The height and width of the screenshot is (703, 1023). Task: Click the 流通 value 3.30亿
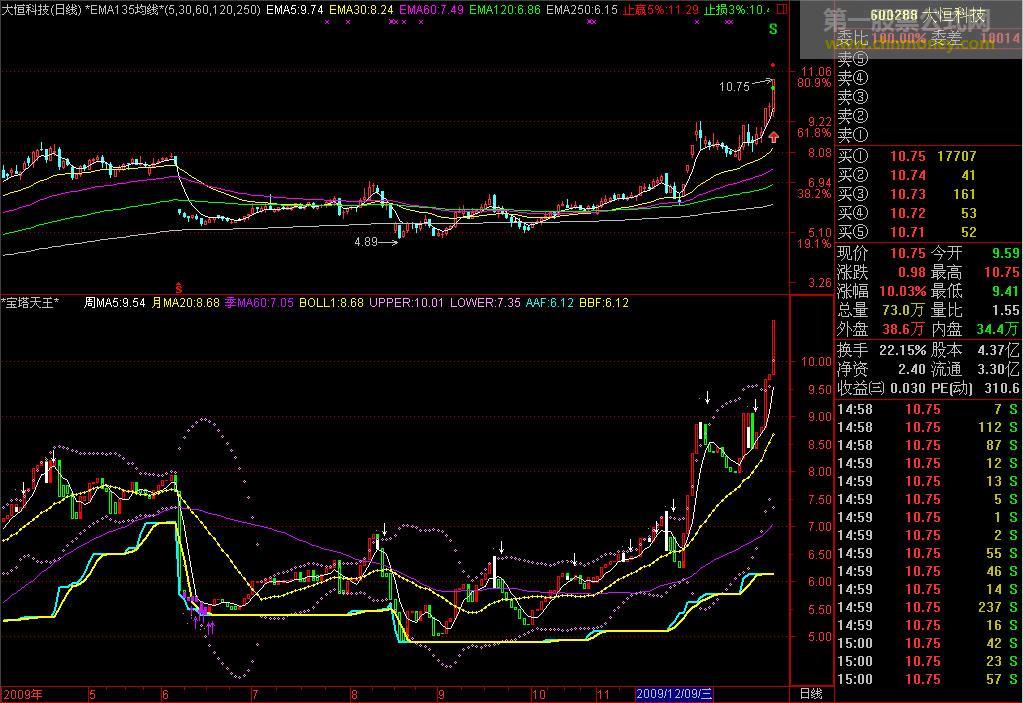pyautogui.click(x=998, y=369)
